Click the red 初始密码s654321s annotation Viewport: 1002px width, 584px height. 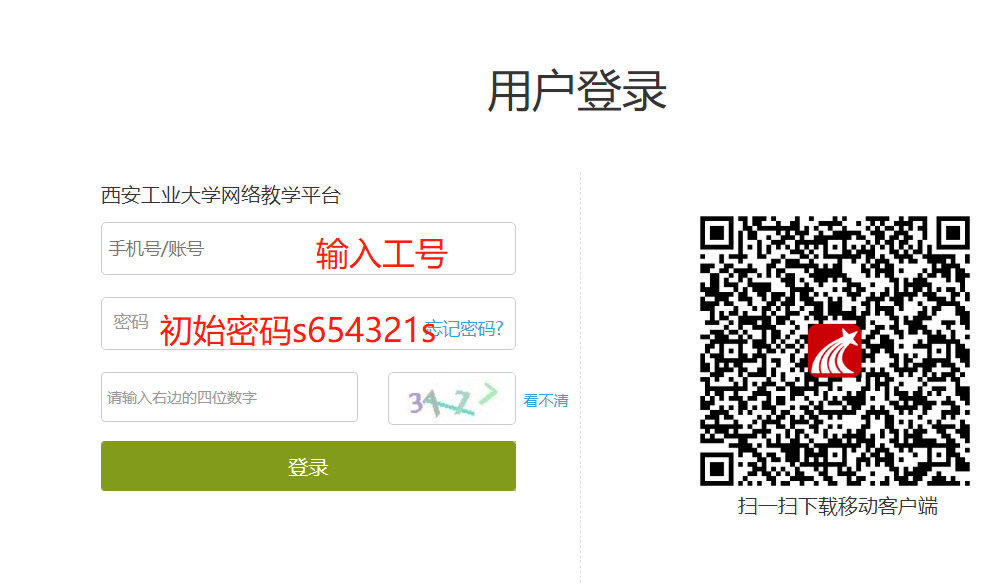(298, 331)
